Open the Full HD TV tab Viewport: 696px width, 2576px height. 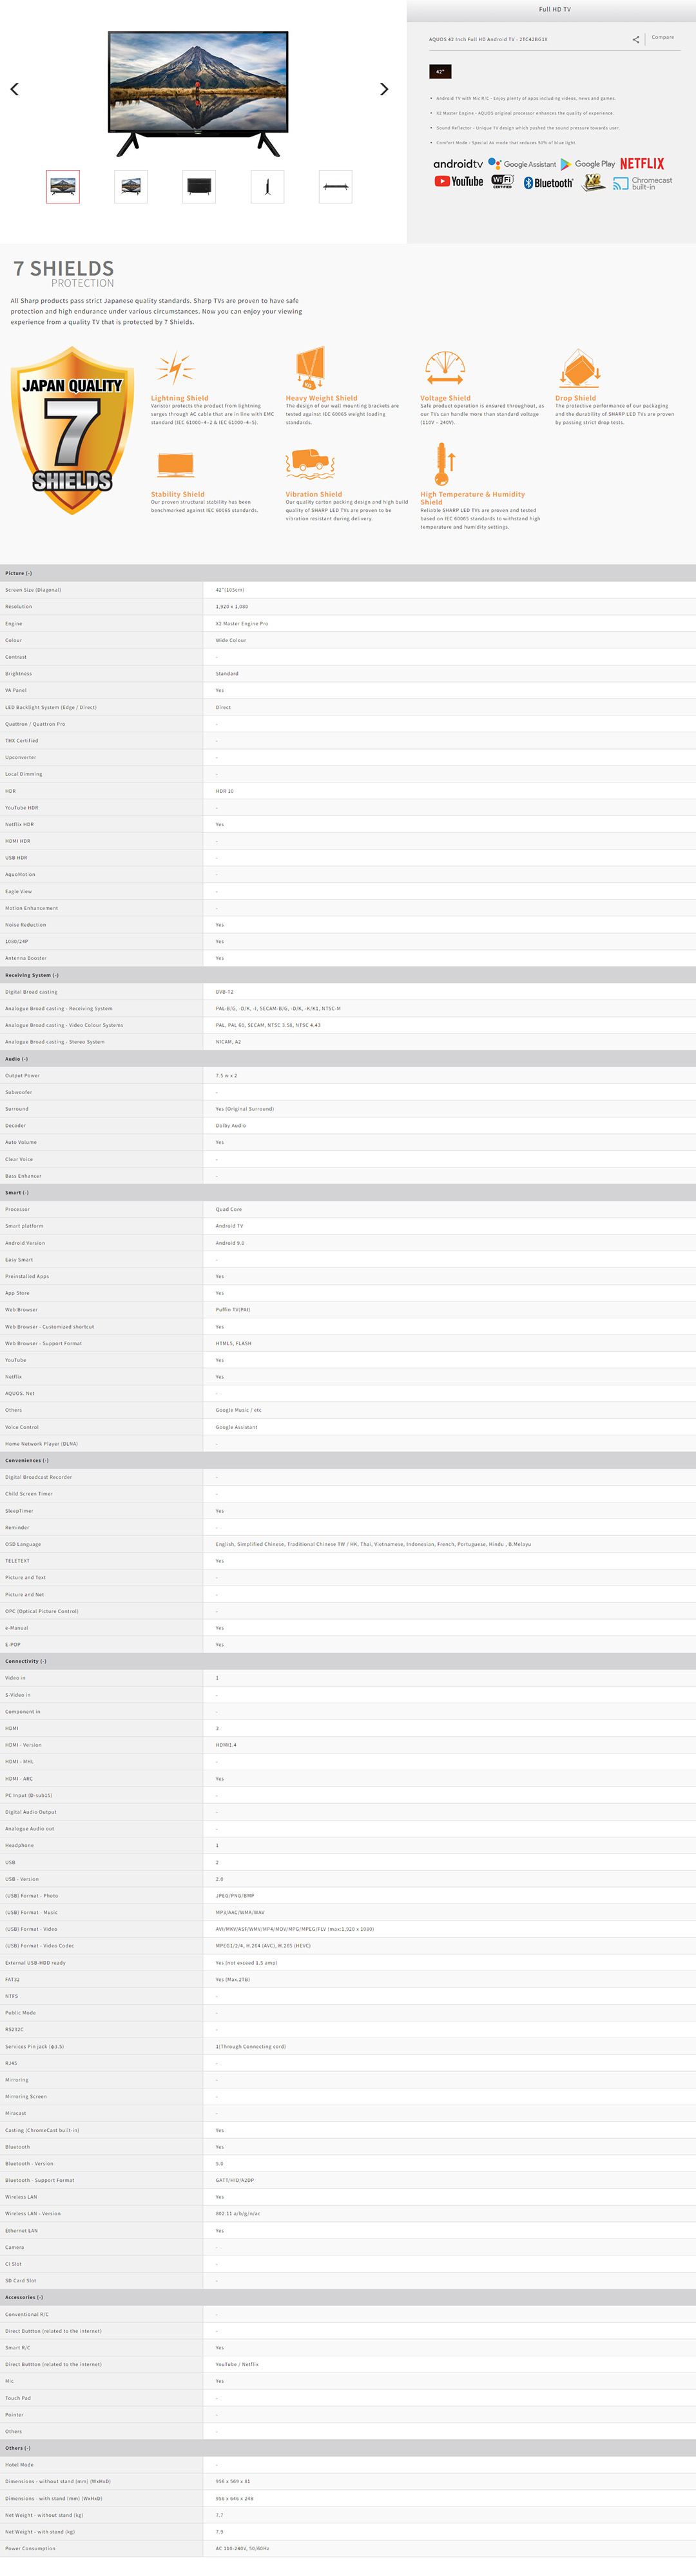554,9
